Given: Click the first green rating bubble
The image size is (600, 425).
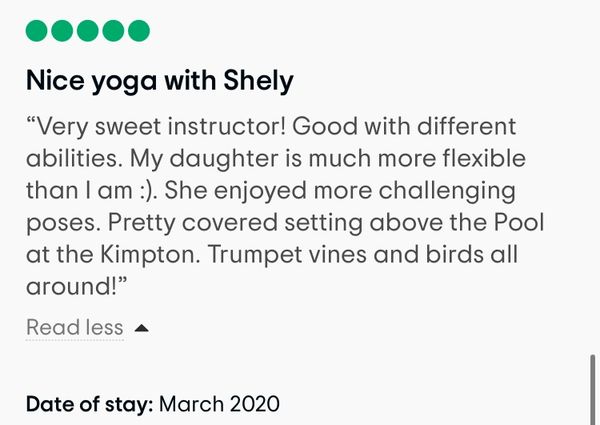Looking at the screenshot, I should pyautogui.click(x=38, y=31).
